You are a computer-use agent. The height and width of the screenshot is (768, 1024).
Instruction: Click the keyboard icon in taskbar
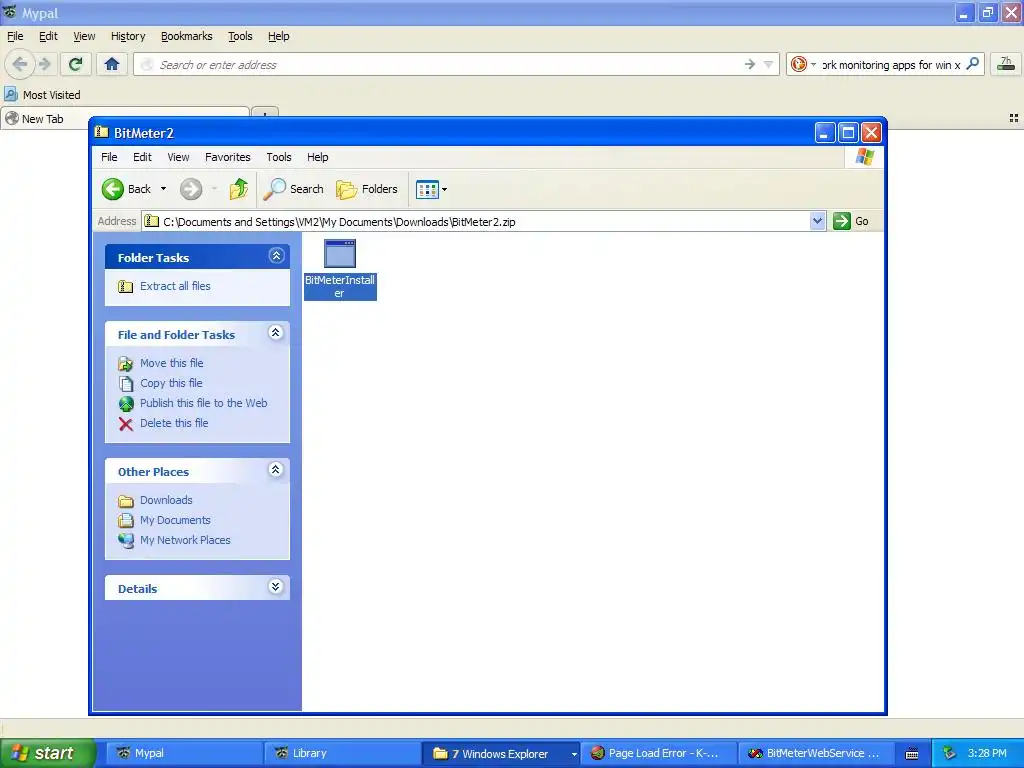point(912,754)
